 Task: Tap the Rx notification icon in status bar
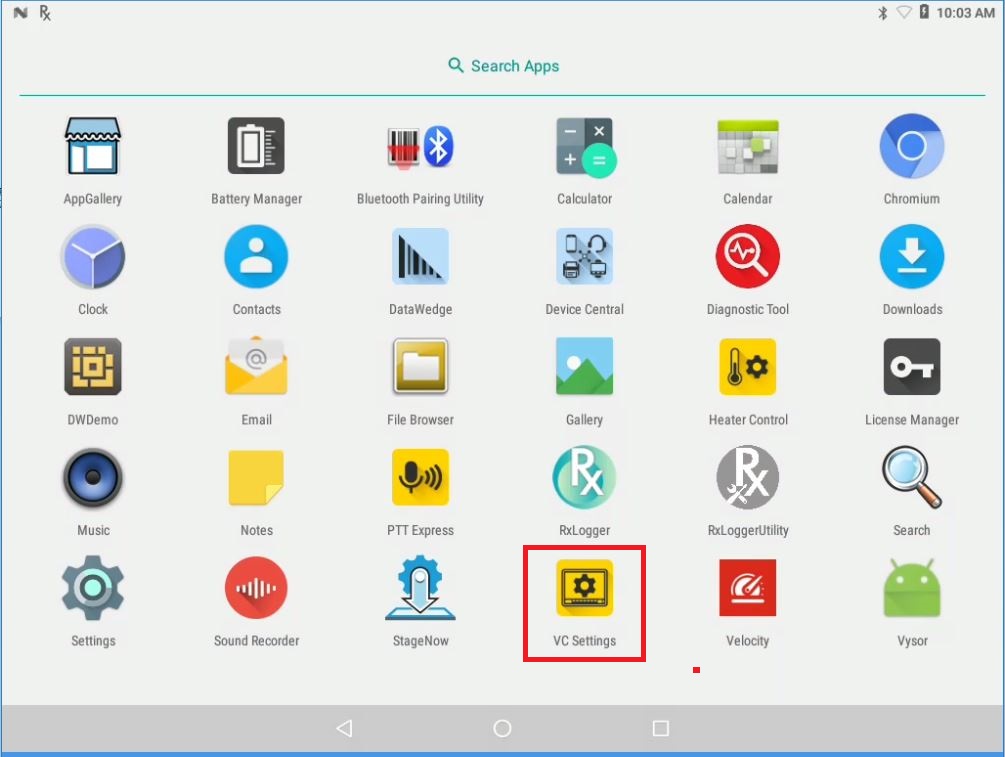point(44,13)
